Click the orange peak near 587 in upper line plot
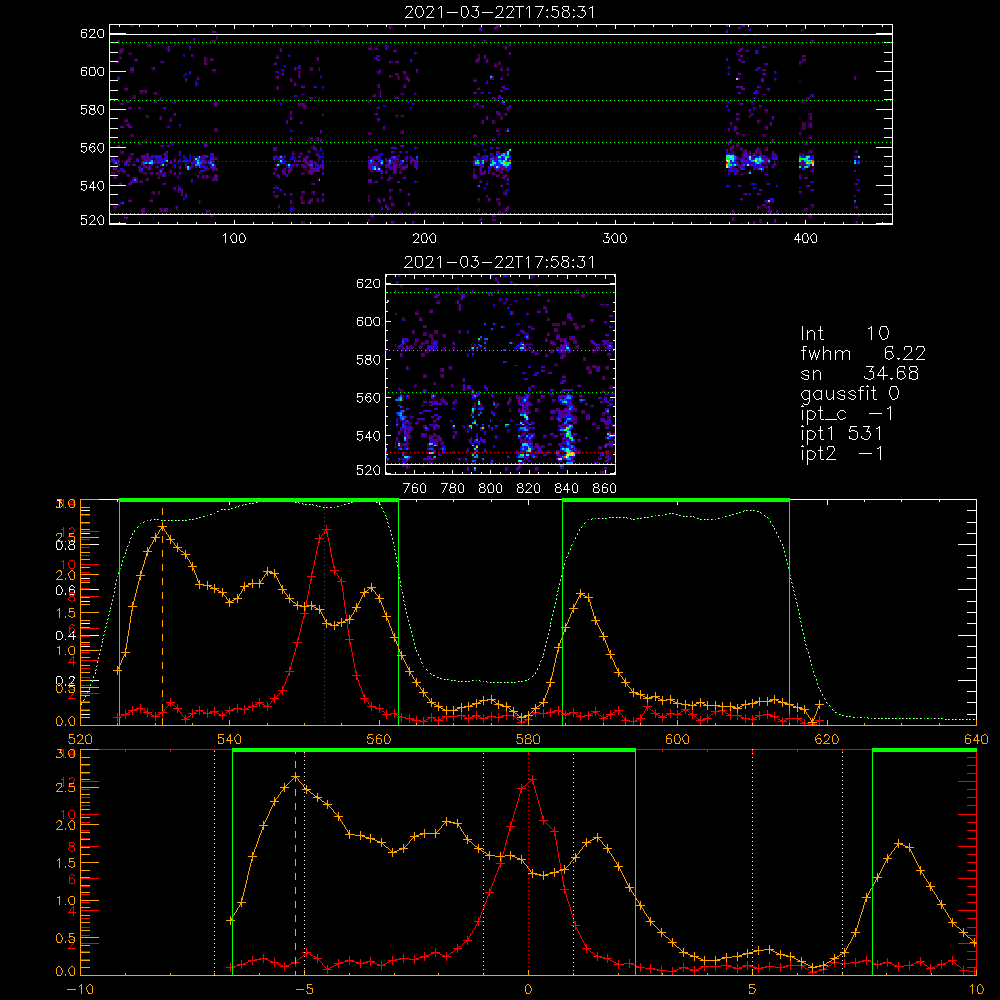This screenshot has width=1000, height=1000. pos(581,594)
